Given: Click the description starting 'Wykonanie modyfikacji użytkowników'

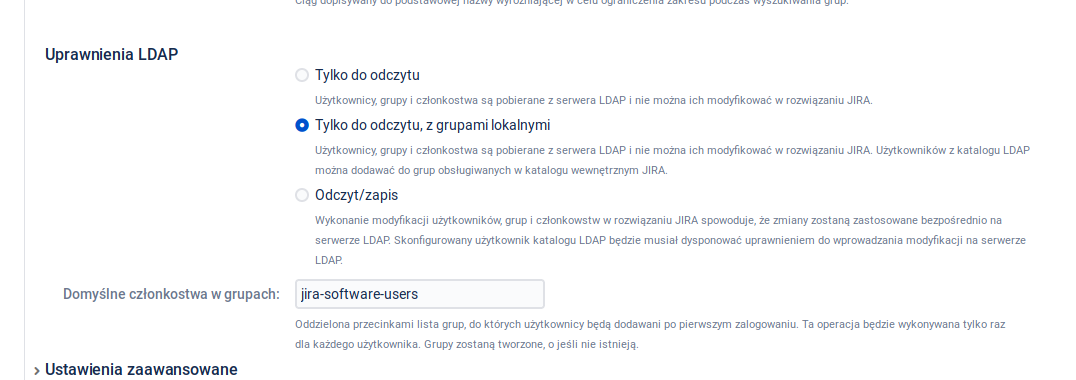Looking at the screenshot, I should [x=670, y=240].
